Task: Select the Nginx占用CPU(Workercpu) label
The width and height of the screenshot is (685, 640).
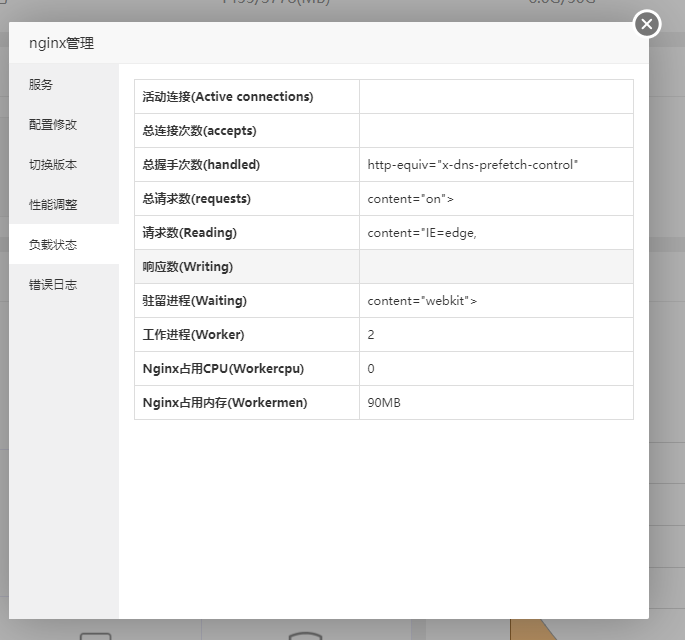Action: (223, 369)
